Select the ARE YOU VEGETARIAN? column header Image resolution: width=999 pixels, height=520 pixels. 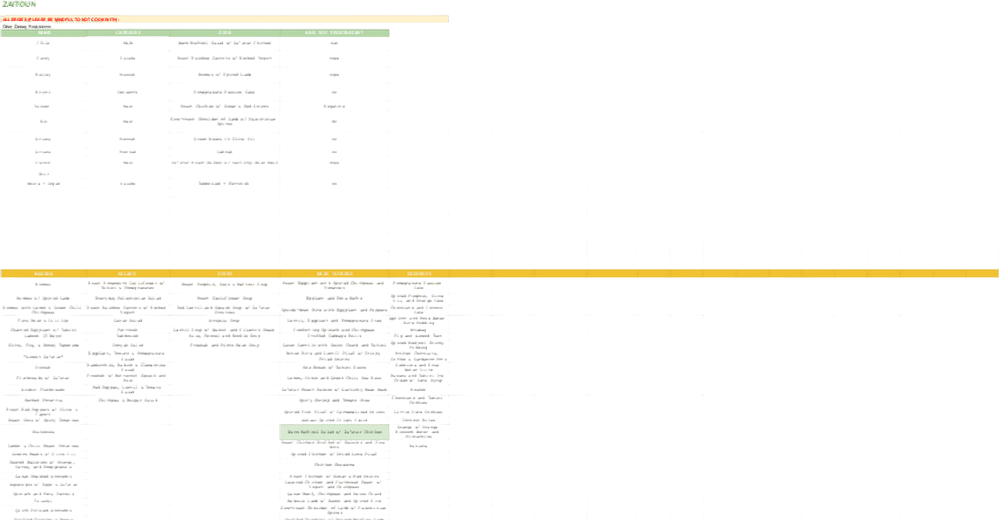click(x=334, y=32)
